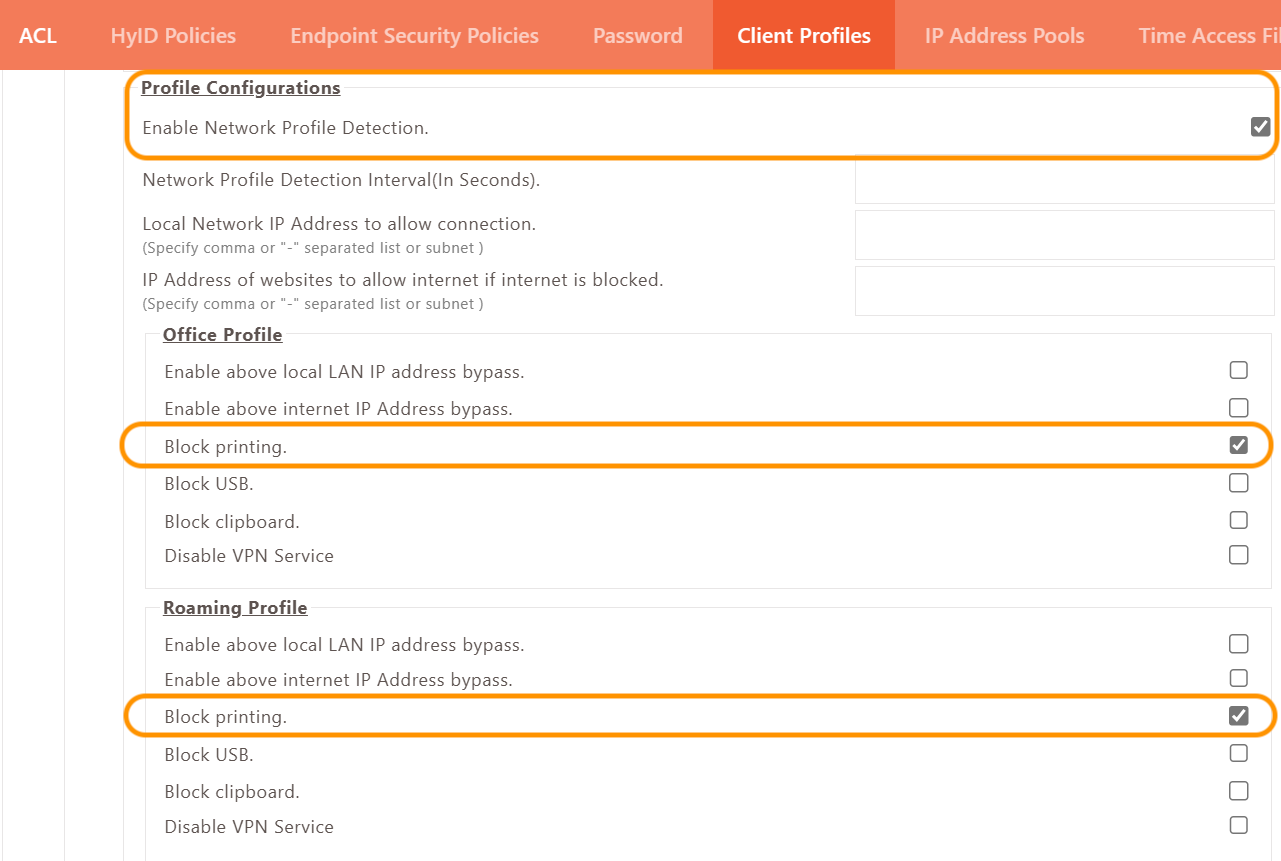The height and width of the screenshot is (861, 1281).
Task: Go to the Password tab
Action: (637, 36)
